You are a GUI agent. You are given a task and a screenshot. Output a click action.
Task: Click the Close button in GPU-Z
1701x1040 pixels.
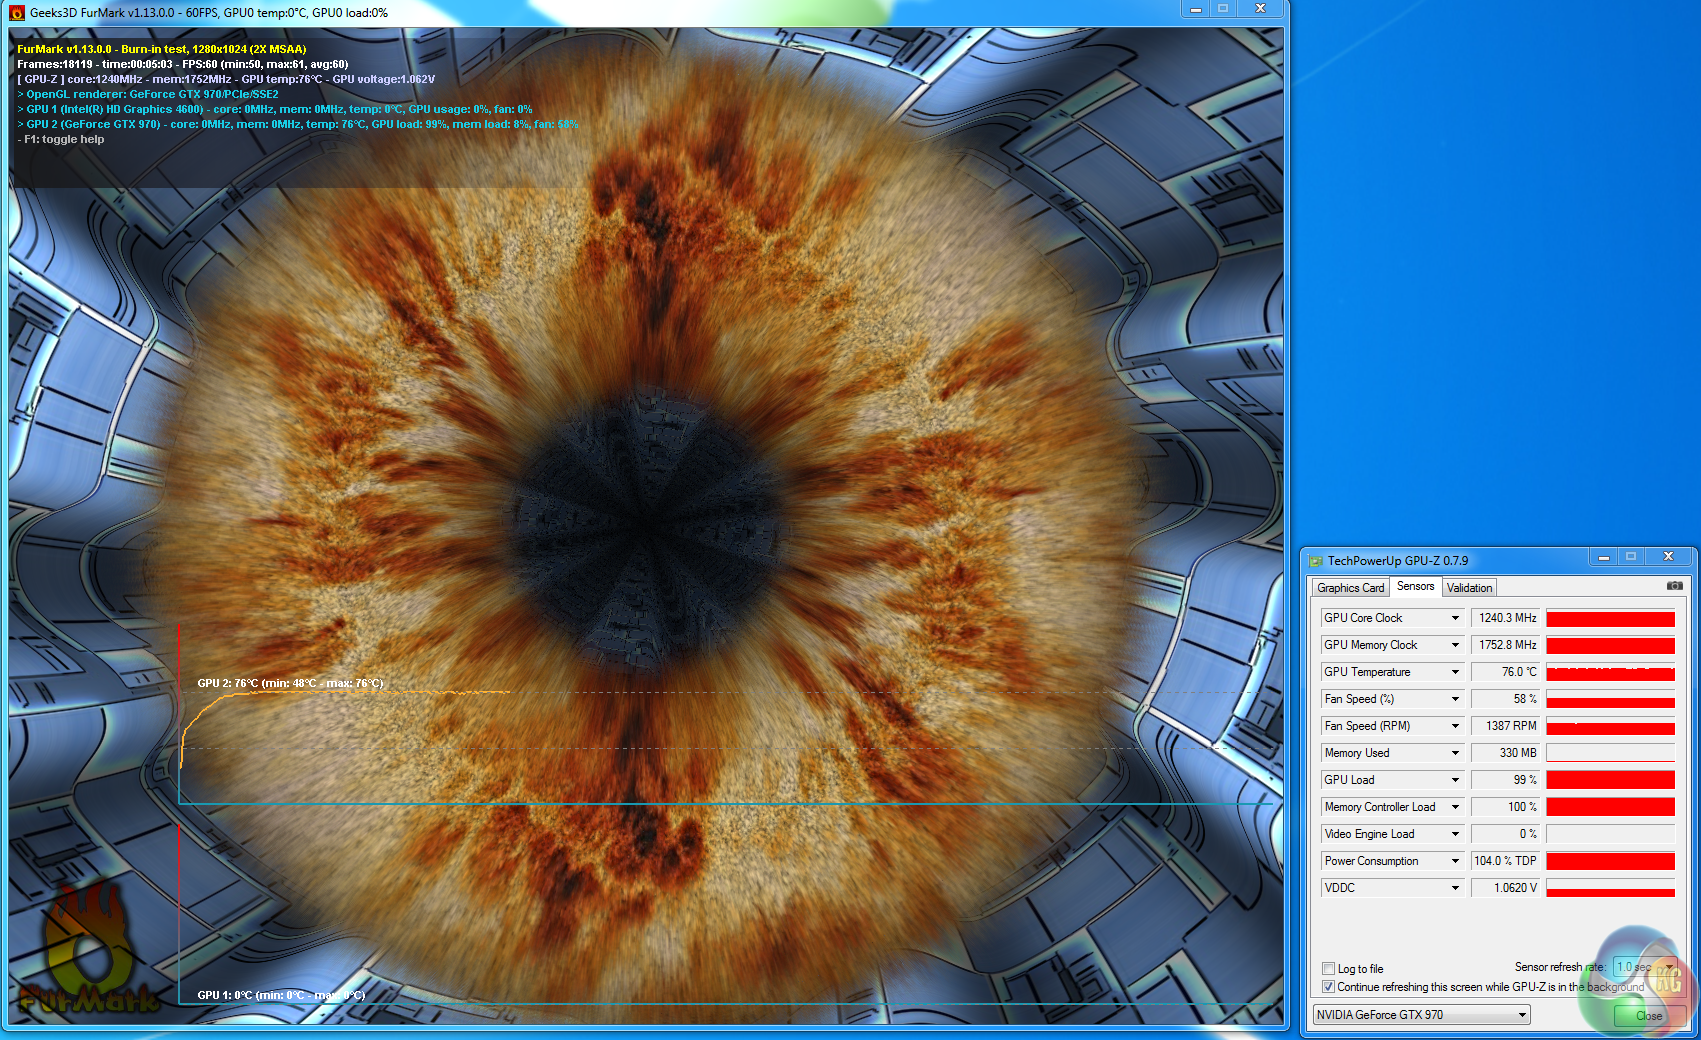[1648, 1015]
